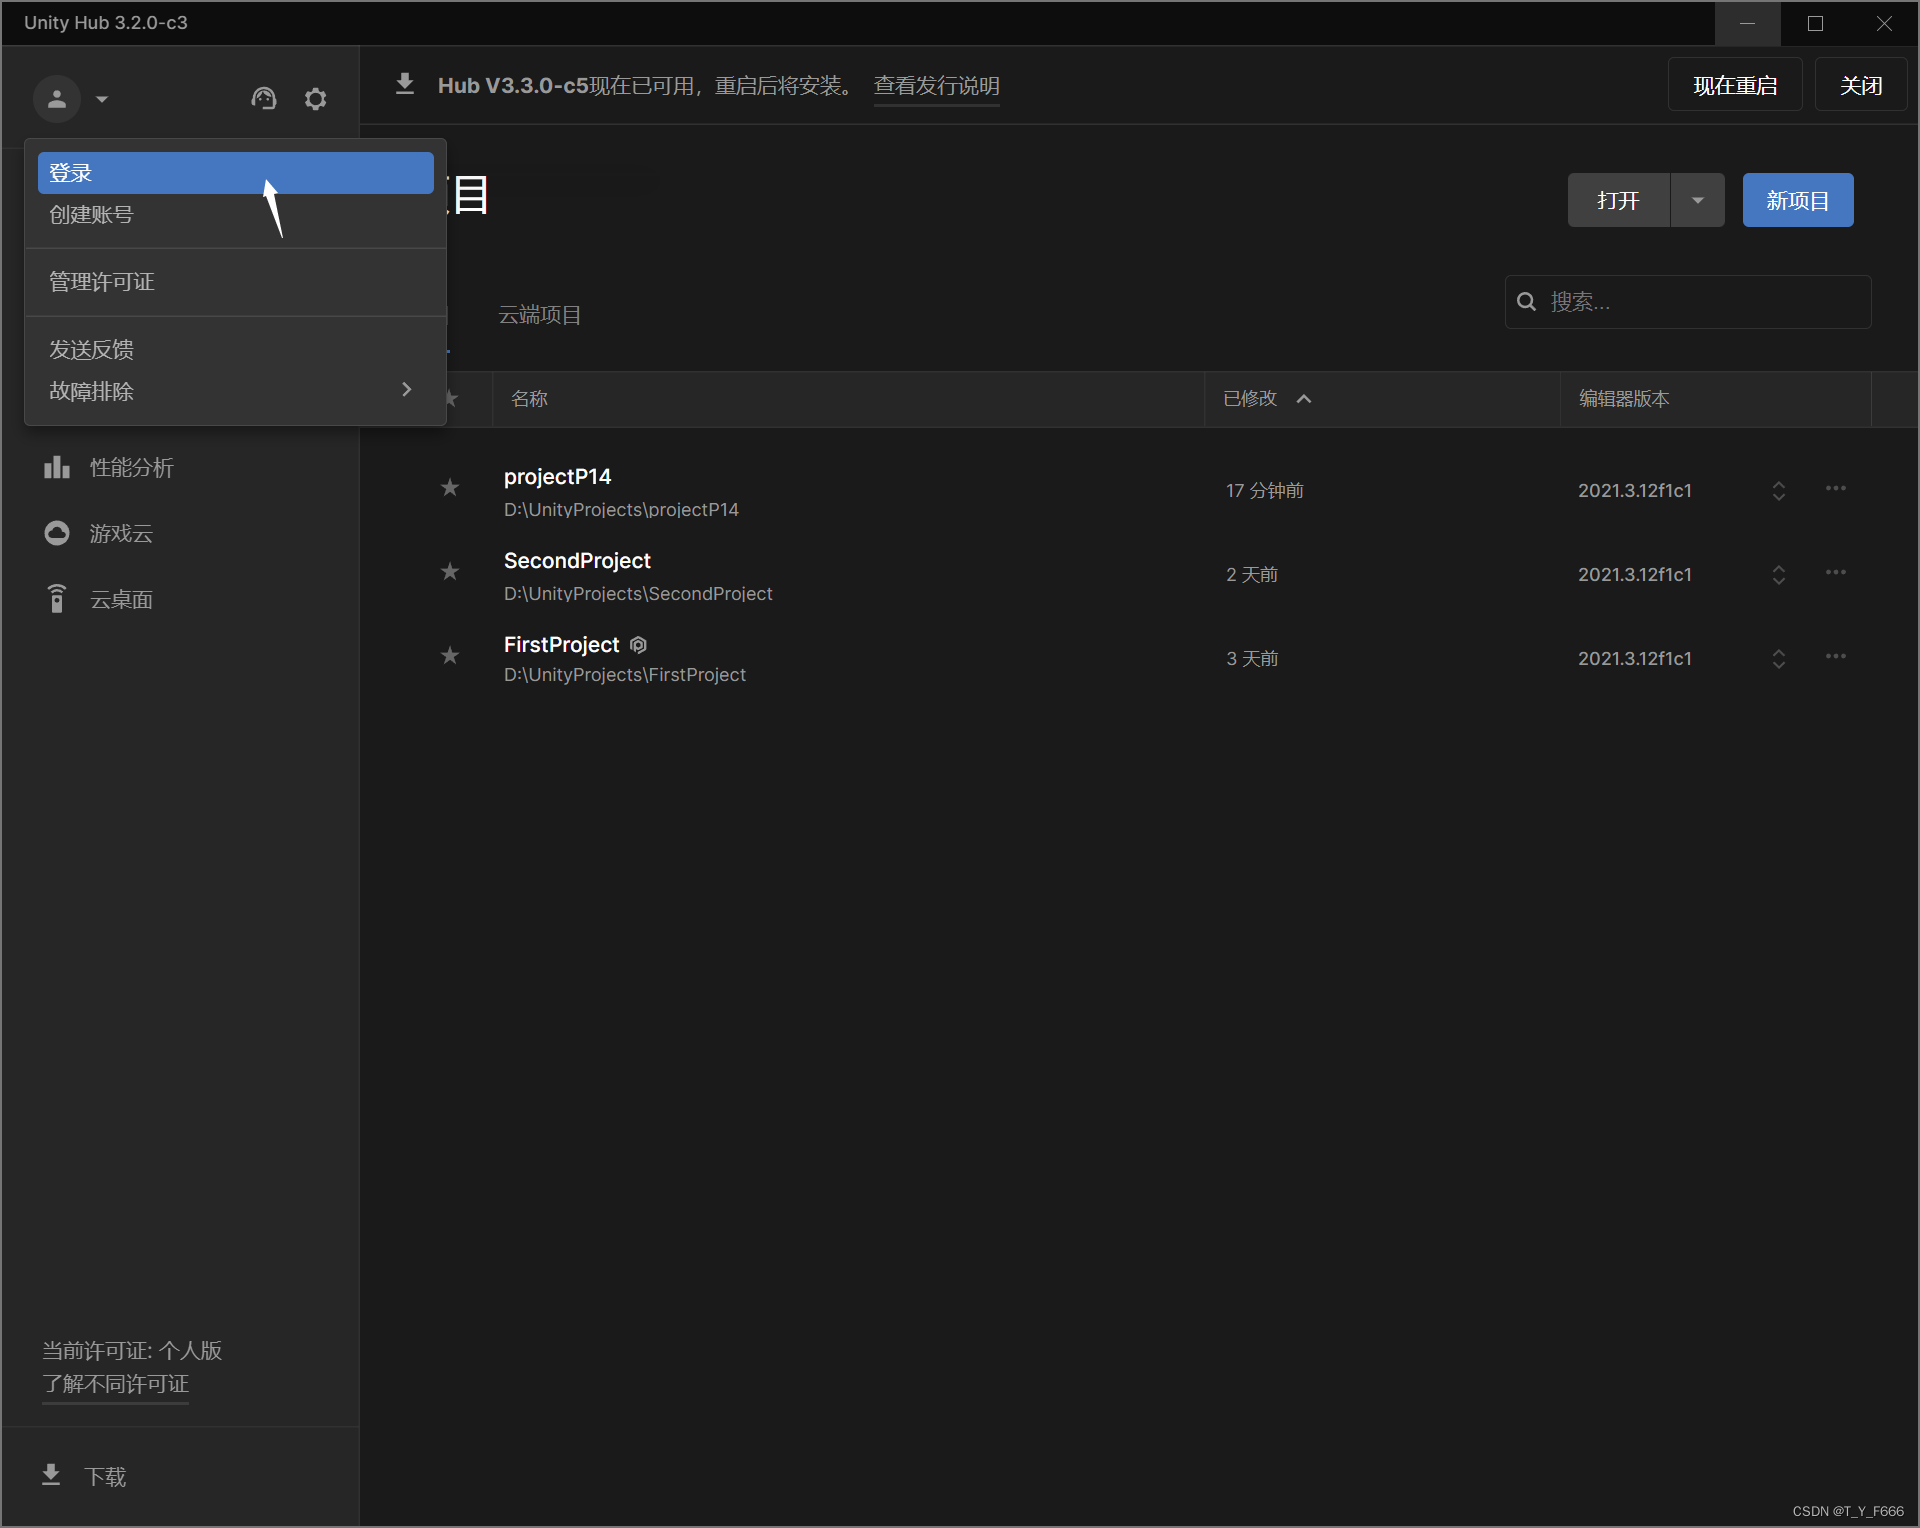Switch to the 云端项目 tab
The width and height of the screenshot is (1920, 1528).
point(540,316)
